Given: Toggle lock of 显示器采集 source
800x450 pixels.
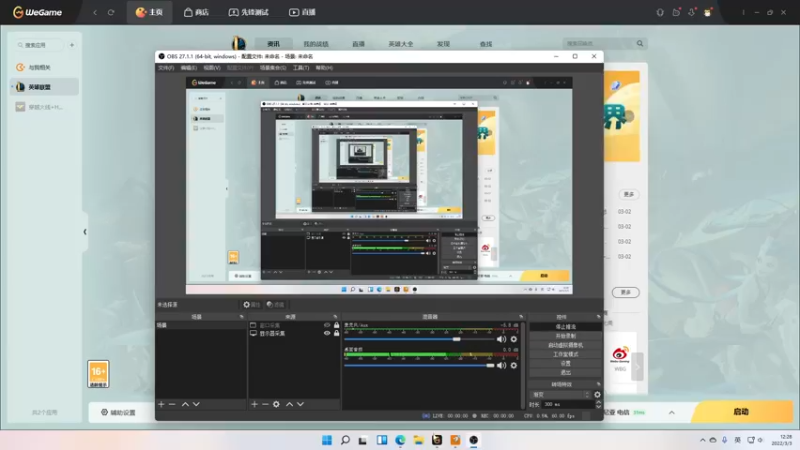Looking at the screenshot, I should (x=336, y=333).
